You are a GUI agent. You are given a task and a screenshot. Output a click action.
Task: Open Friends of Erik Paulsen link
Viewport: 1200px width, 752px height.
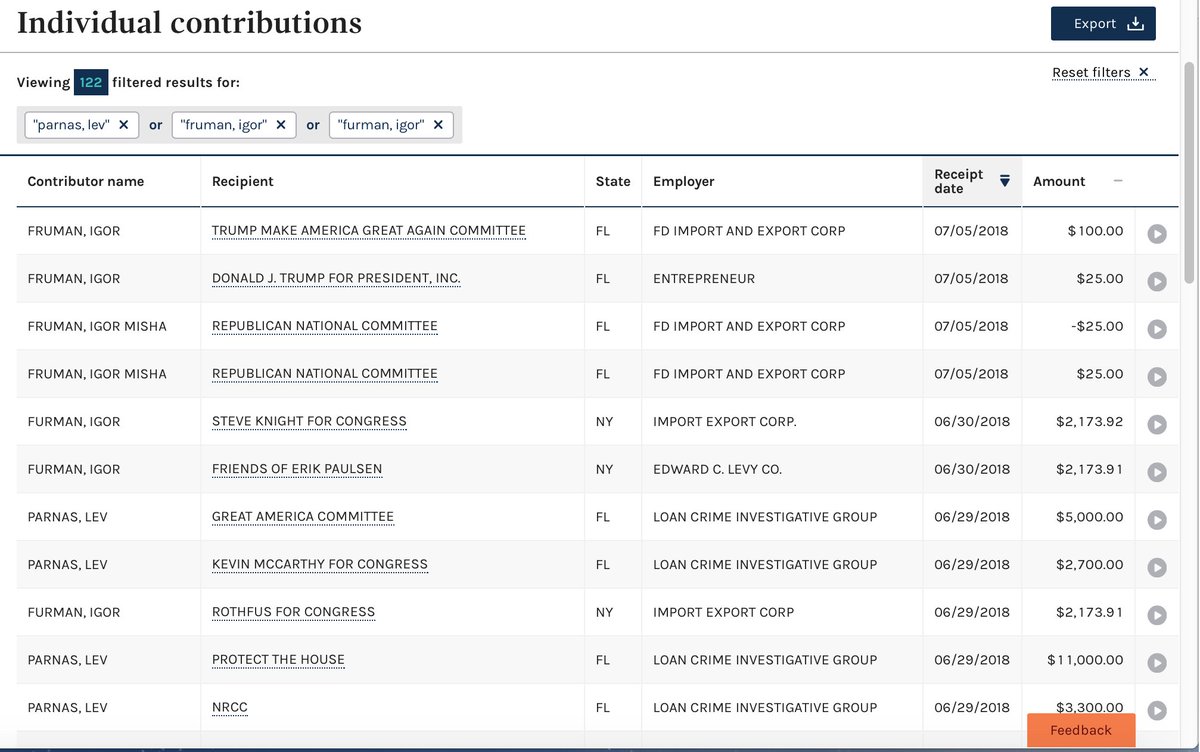(x=297, y=469)
